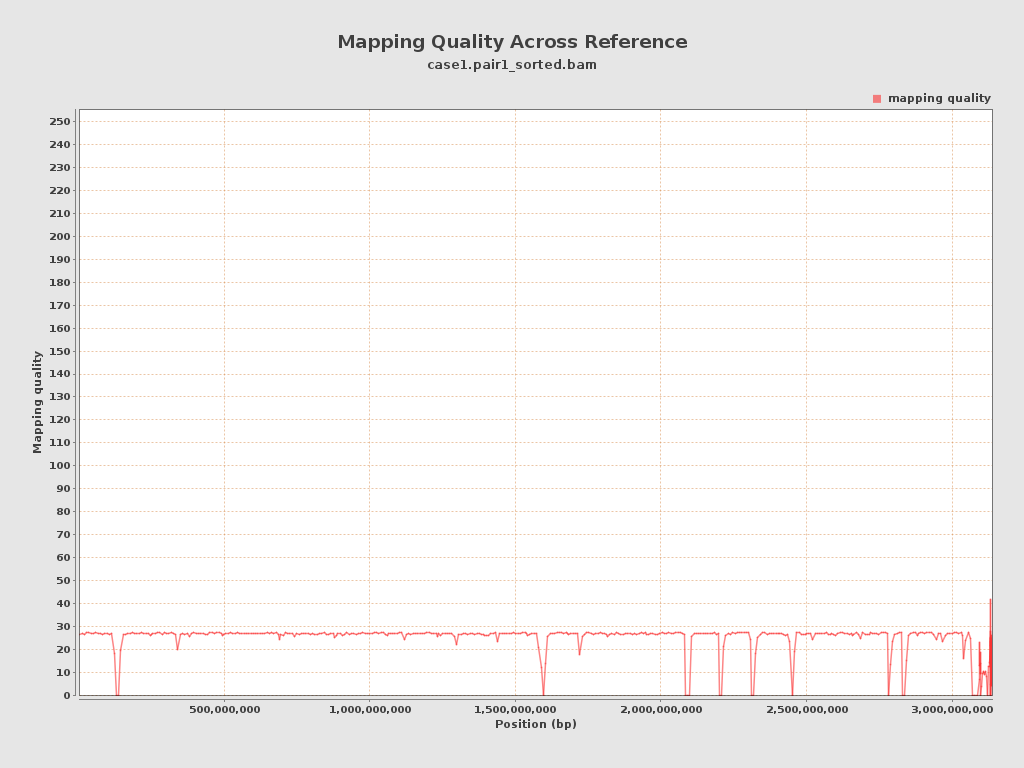Image resolution: width=1024 pixels, height=768 pixels.
Task: Click the y-axis tick label 0
Action: [x=67, y=696]
